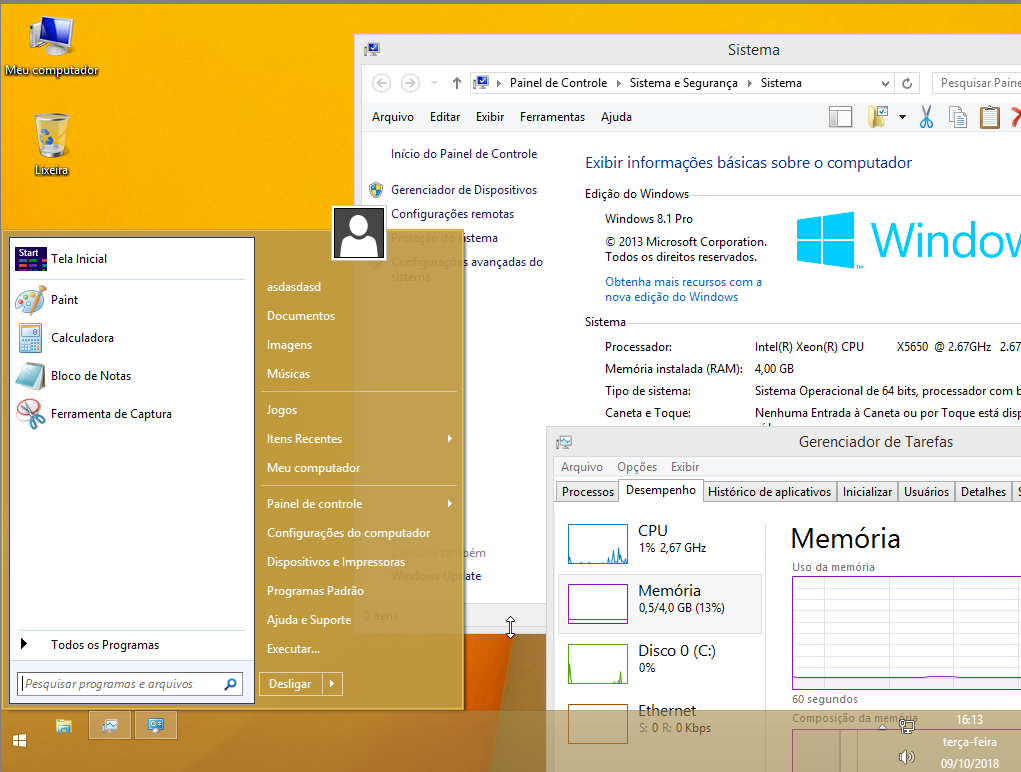The height and width of the screenshot is (772, 1021).
Task: Open Ajuda e Suporte in start menu
Action: point(309,620)
